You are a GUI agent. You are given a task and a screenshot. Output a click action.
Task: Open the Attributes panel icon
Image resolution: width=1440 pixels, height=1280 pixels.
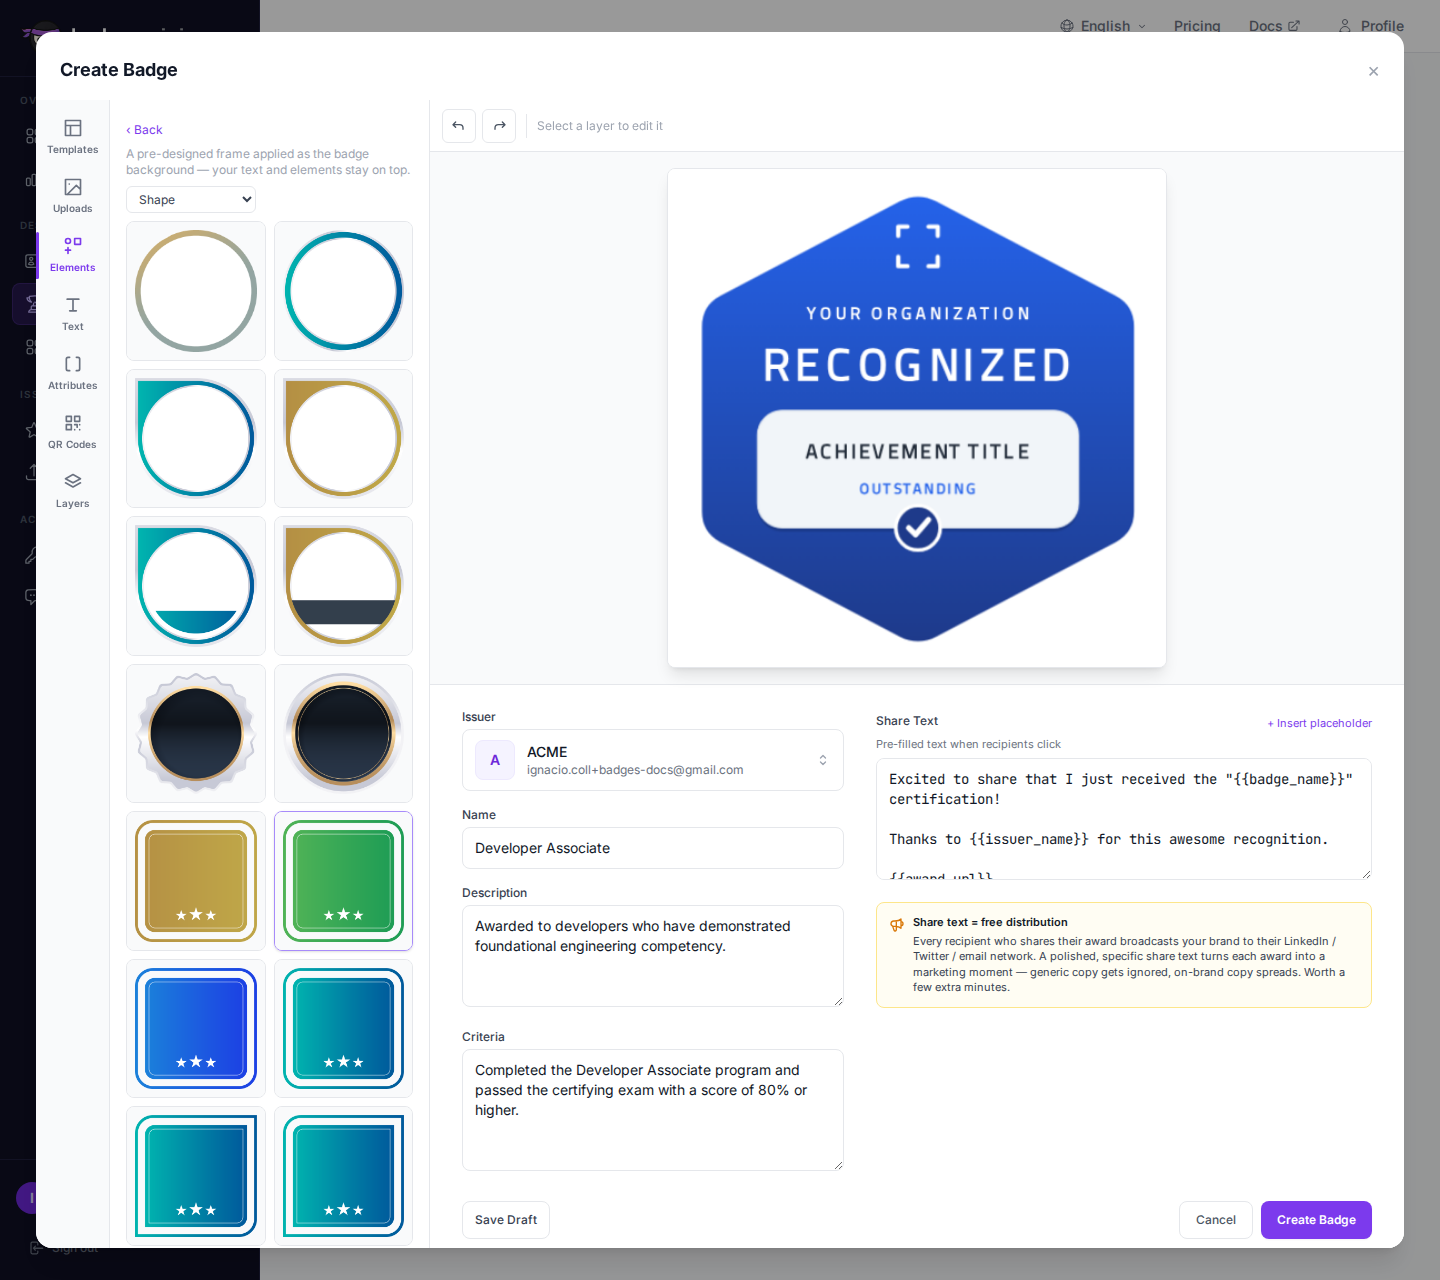73,364
